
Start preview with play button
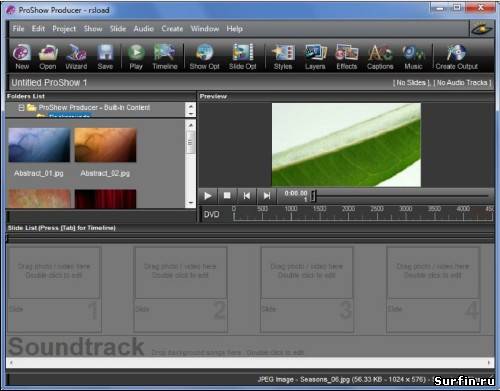207,196
